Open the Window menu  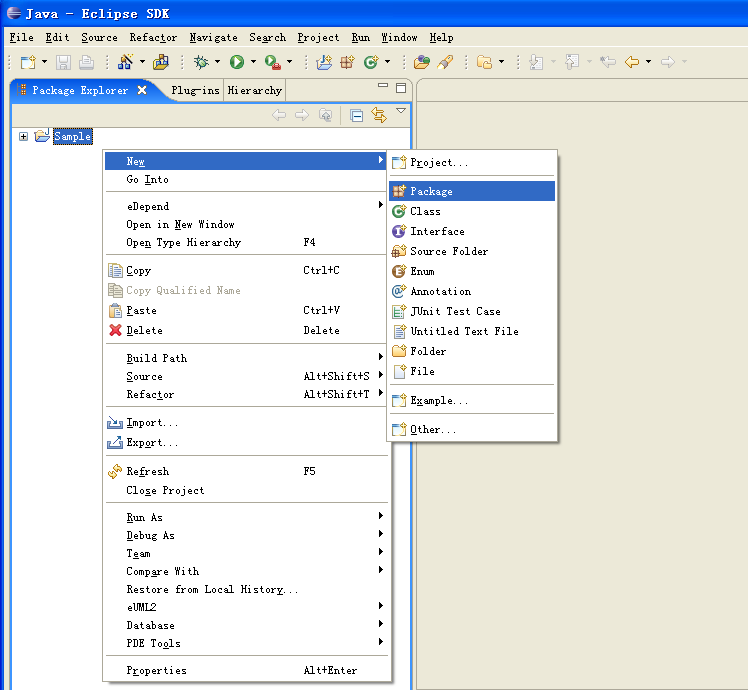click(x=399, y=37)
